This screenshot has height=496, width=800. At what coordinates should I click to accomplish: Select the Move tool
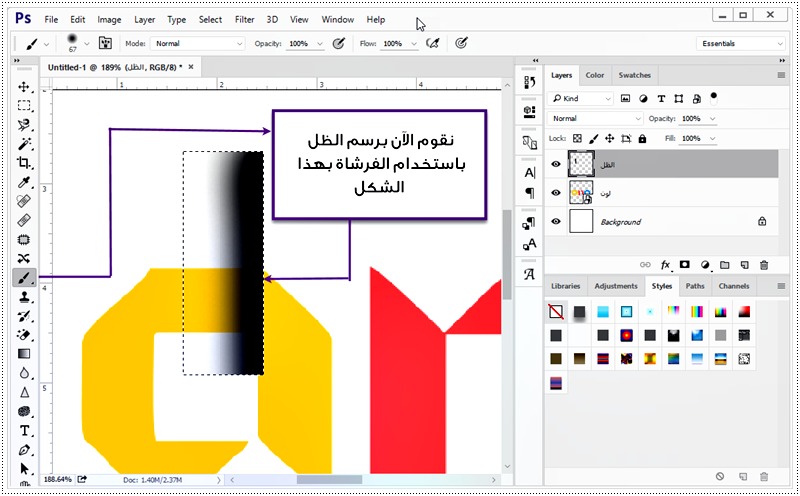[24, 87]
